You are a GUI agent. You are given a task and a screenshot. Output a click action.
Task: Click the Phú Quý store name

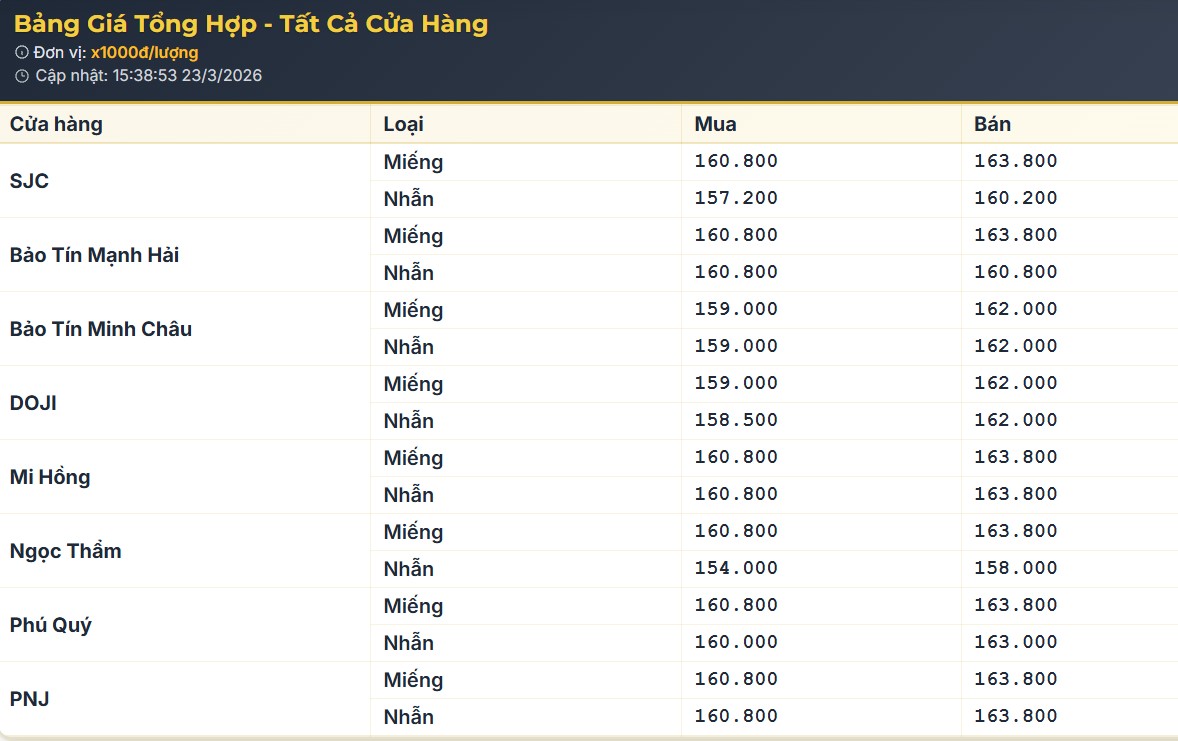(51, 625)
